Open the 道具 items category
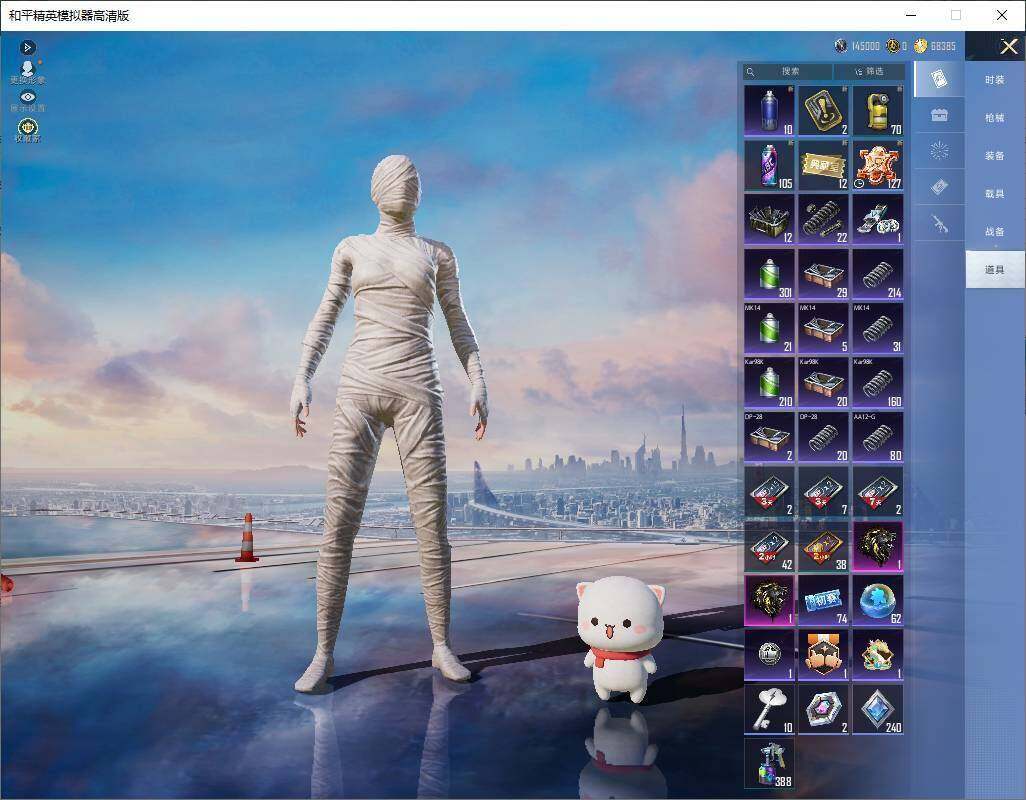 click(995, 270)
